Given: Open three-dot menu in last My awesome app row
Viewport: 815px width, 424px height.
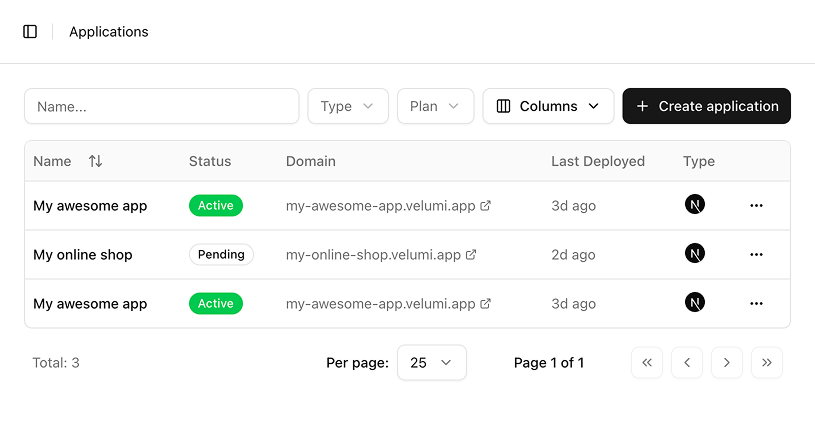Looking at the screenshot, I should (756, 303).
